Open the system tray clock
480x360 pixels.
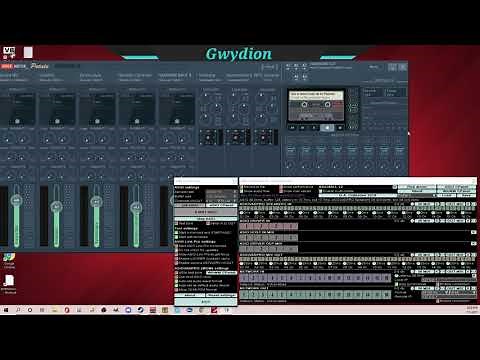(471, 310)
